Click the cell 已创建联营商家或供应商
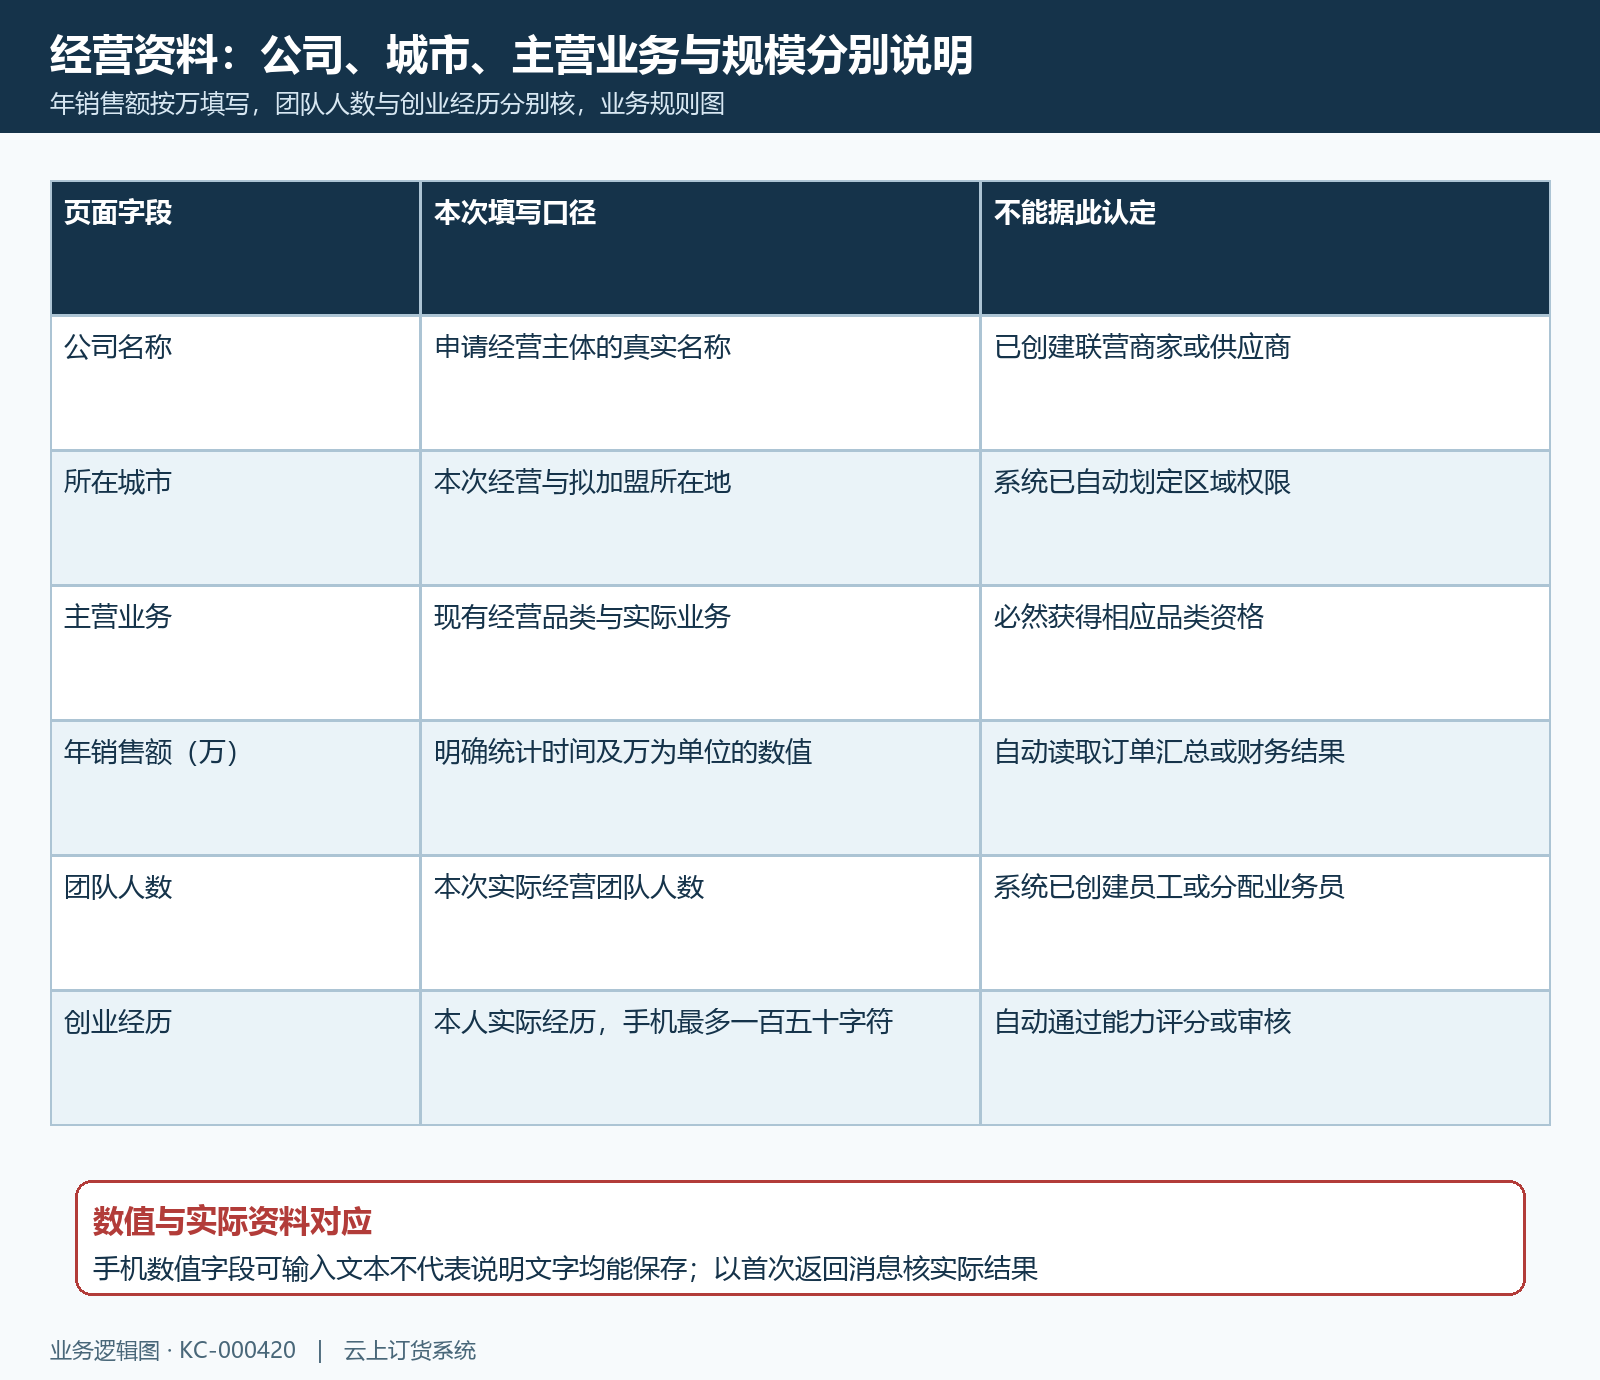 coord(1265,383)
